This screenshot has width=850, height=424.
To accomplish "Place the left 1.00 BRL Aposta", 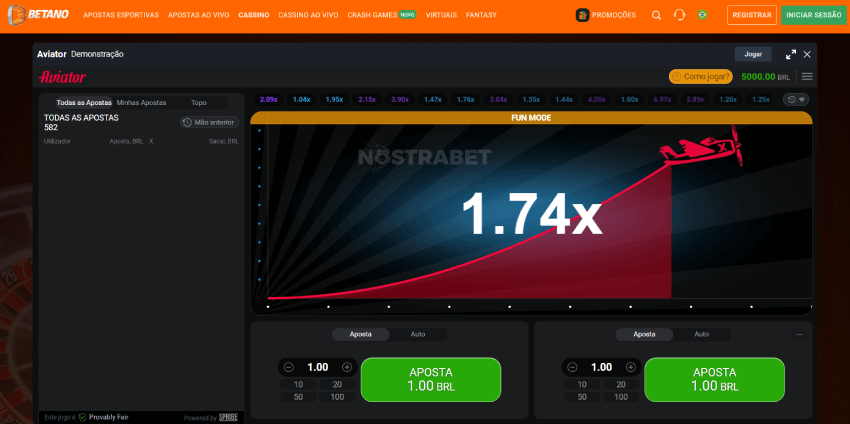I will click(x=431, y=380).
